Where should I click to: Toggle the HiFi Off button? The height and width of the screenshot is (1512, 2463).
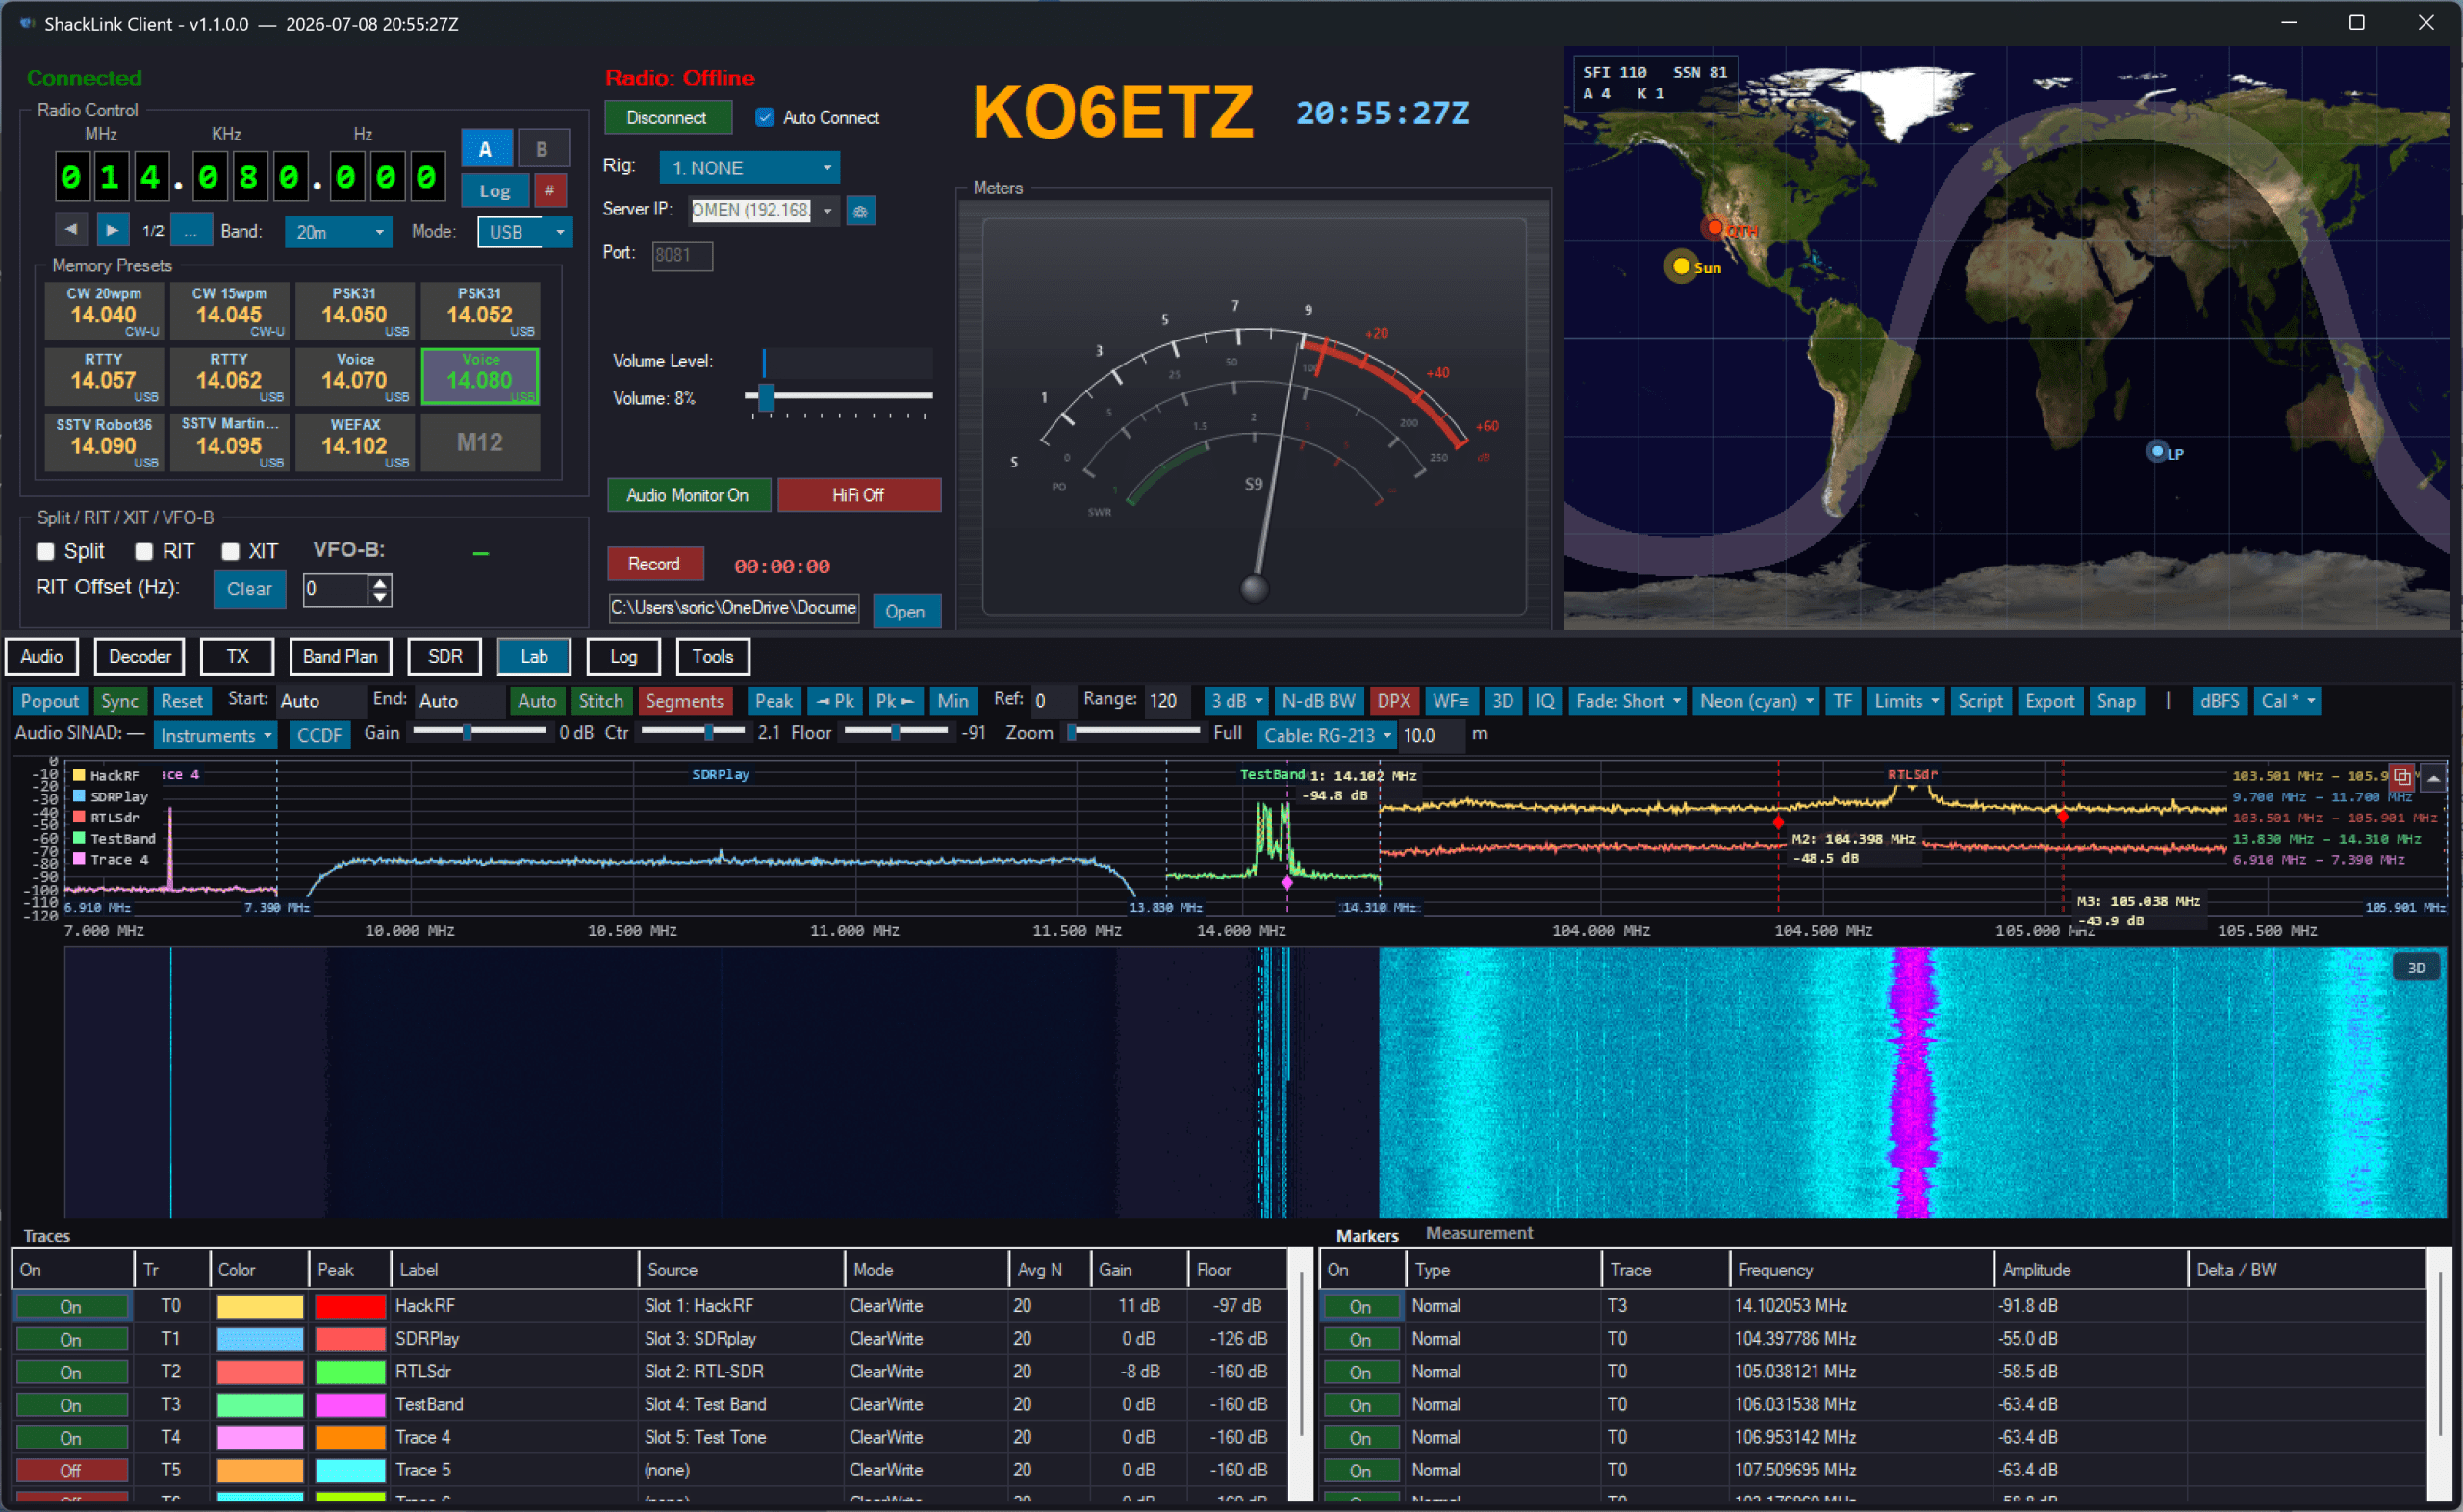tap(858, 495)
